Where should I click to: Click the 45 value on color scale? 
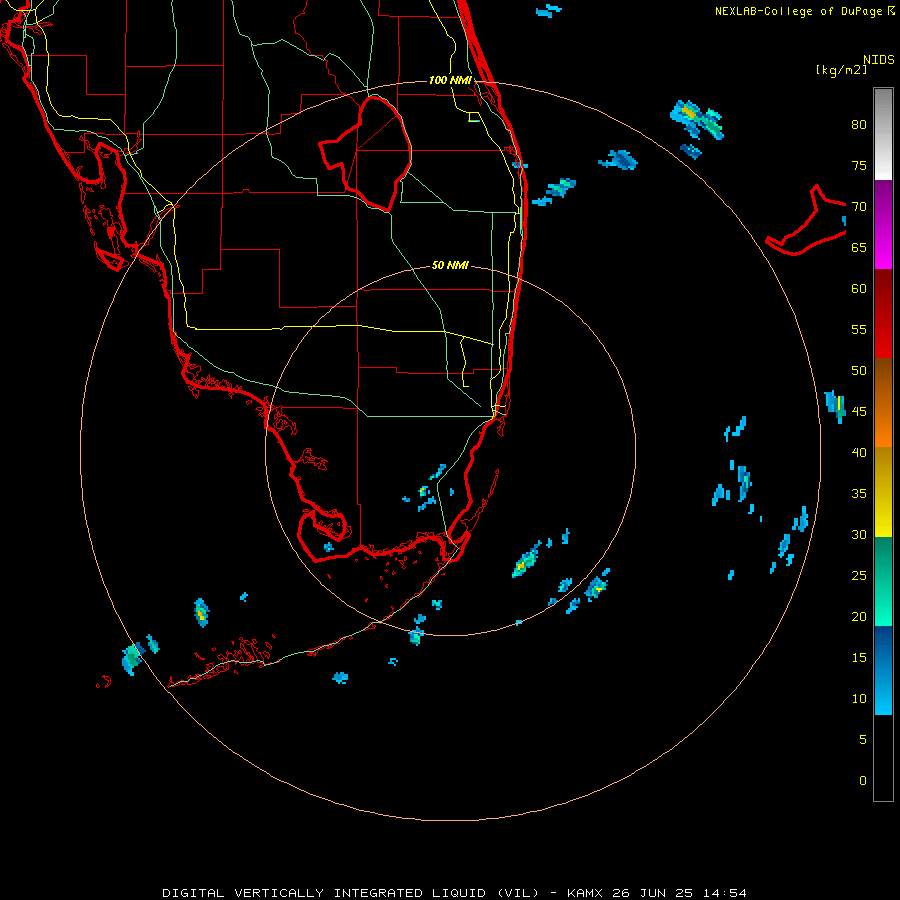click(x=859, y=412)
